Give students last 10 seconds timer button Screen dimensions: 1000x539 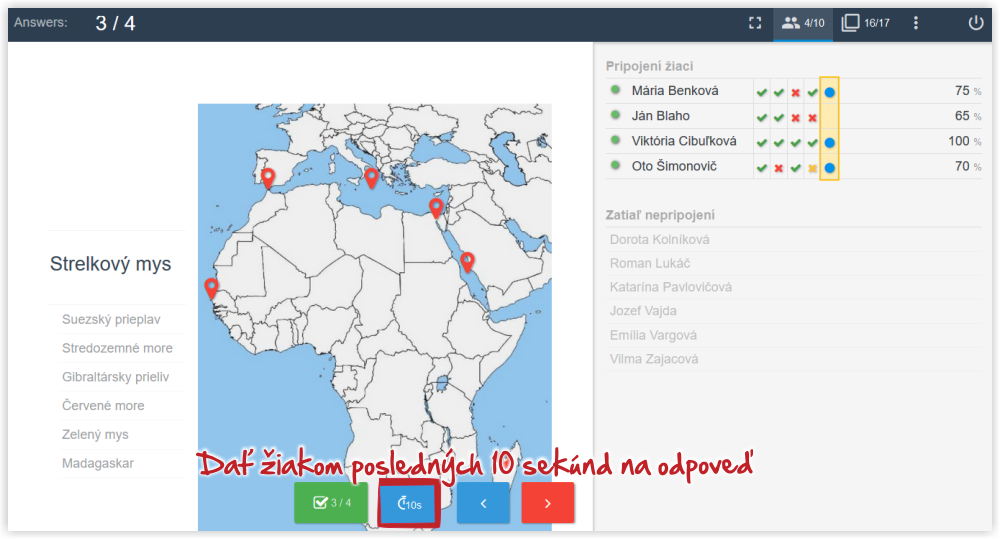click(409, 503)
